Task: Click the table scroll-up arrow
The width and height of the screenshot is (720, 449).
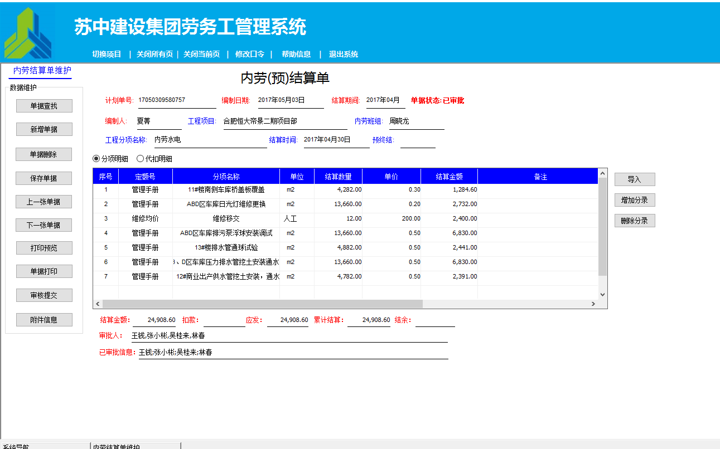Action: click(602, 174)
